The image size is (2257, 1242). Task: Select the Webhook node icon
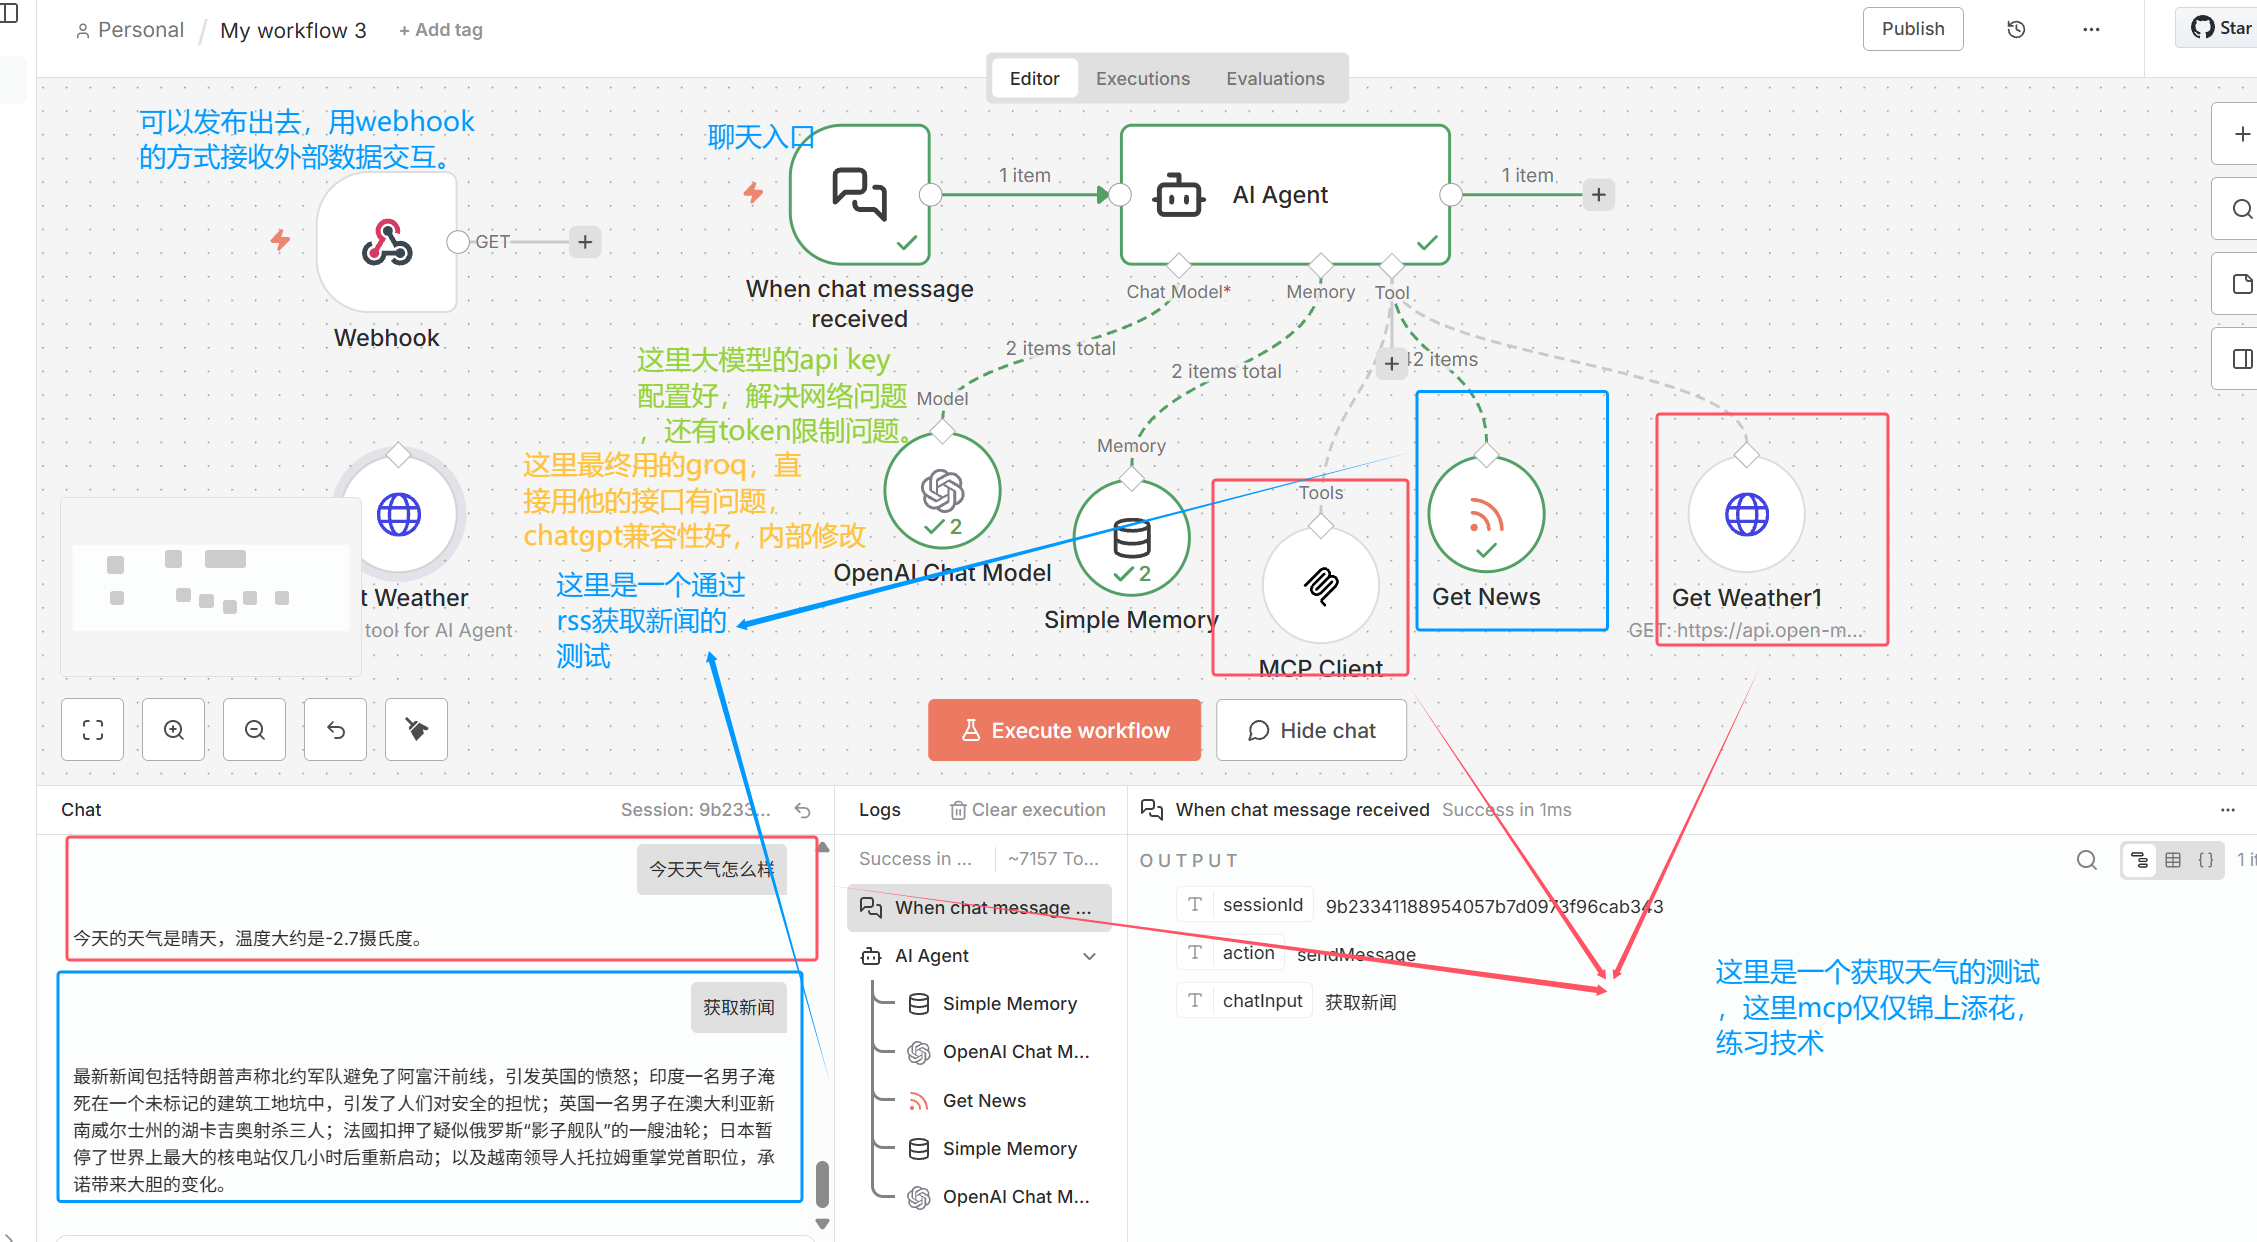pyautogui.click(x=387, y=243)
